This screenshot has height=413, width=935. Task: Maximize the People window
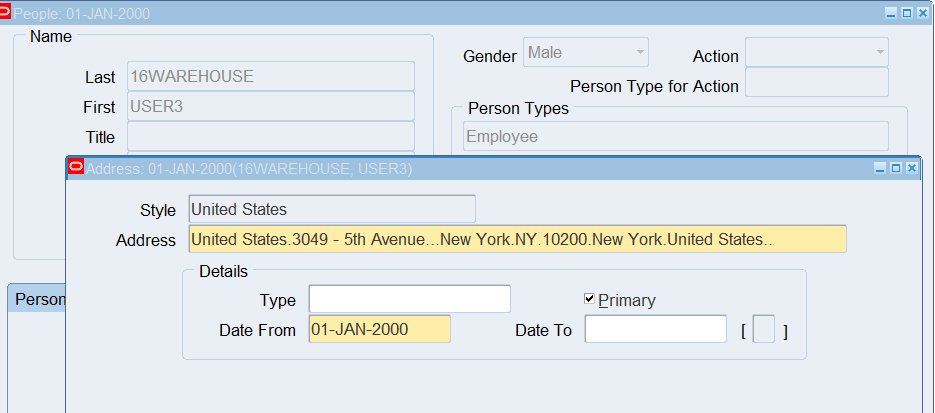coord(907,13)
